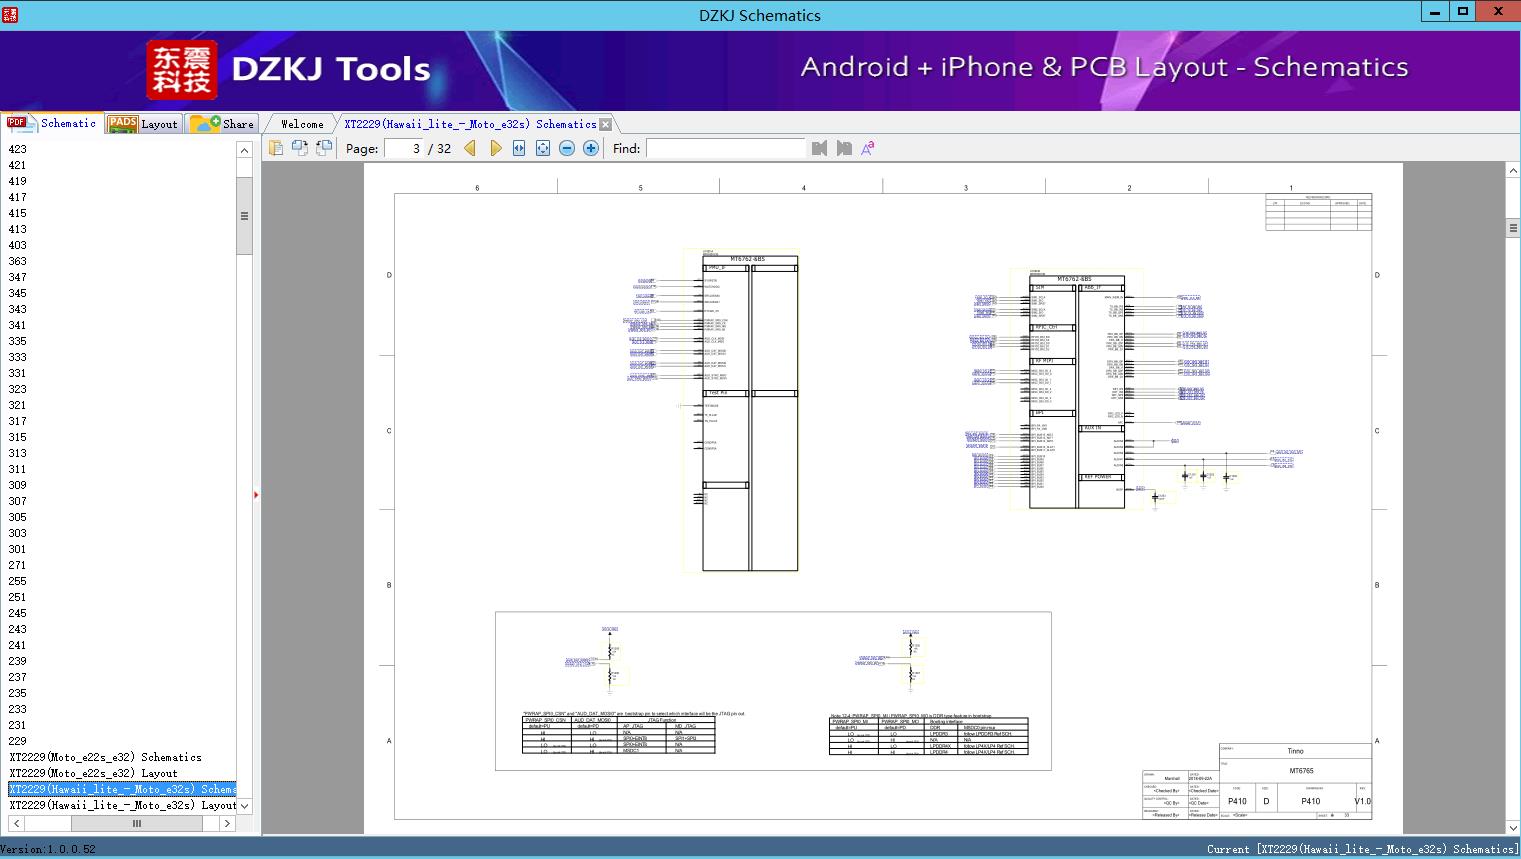This screenshot has height=859, width=1521.
Task: Select list item 307
Action: pos(18,501)
